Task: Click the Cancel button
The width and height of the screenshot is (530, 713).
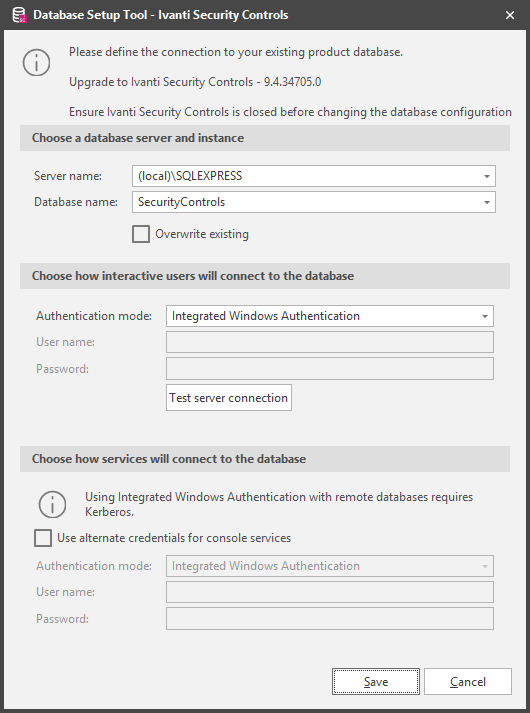Action: (468, 682)
